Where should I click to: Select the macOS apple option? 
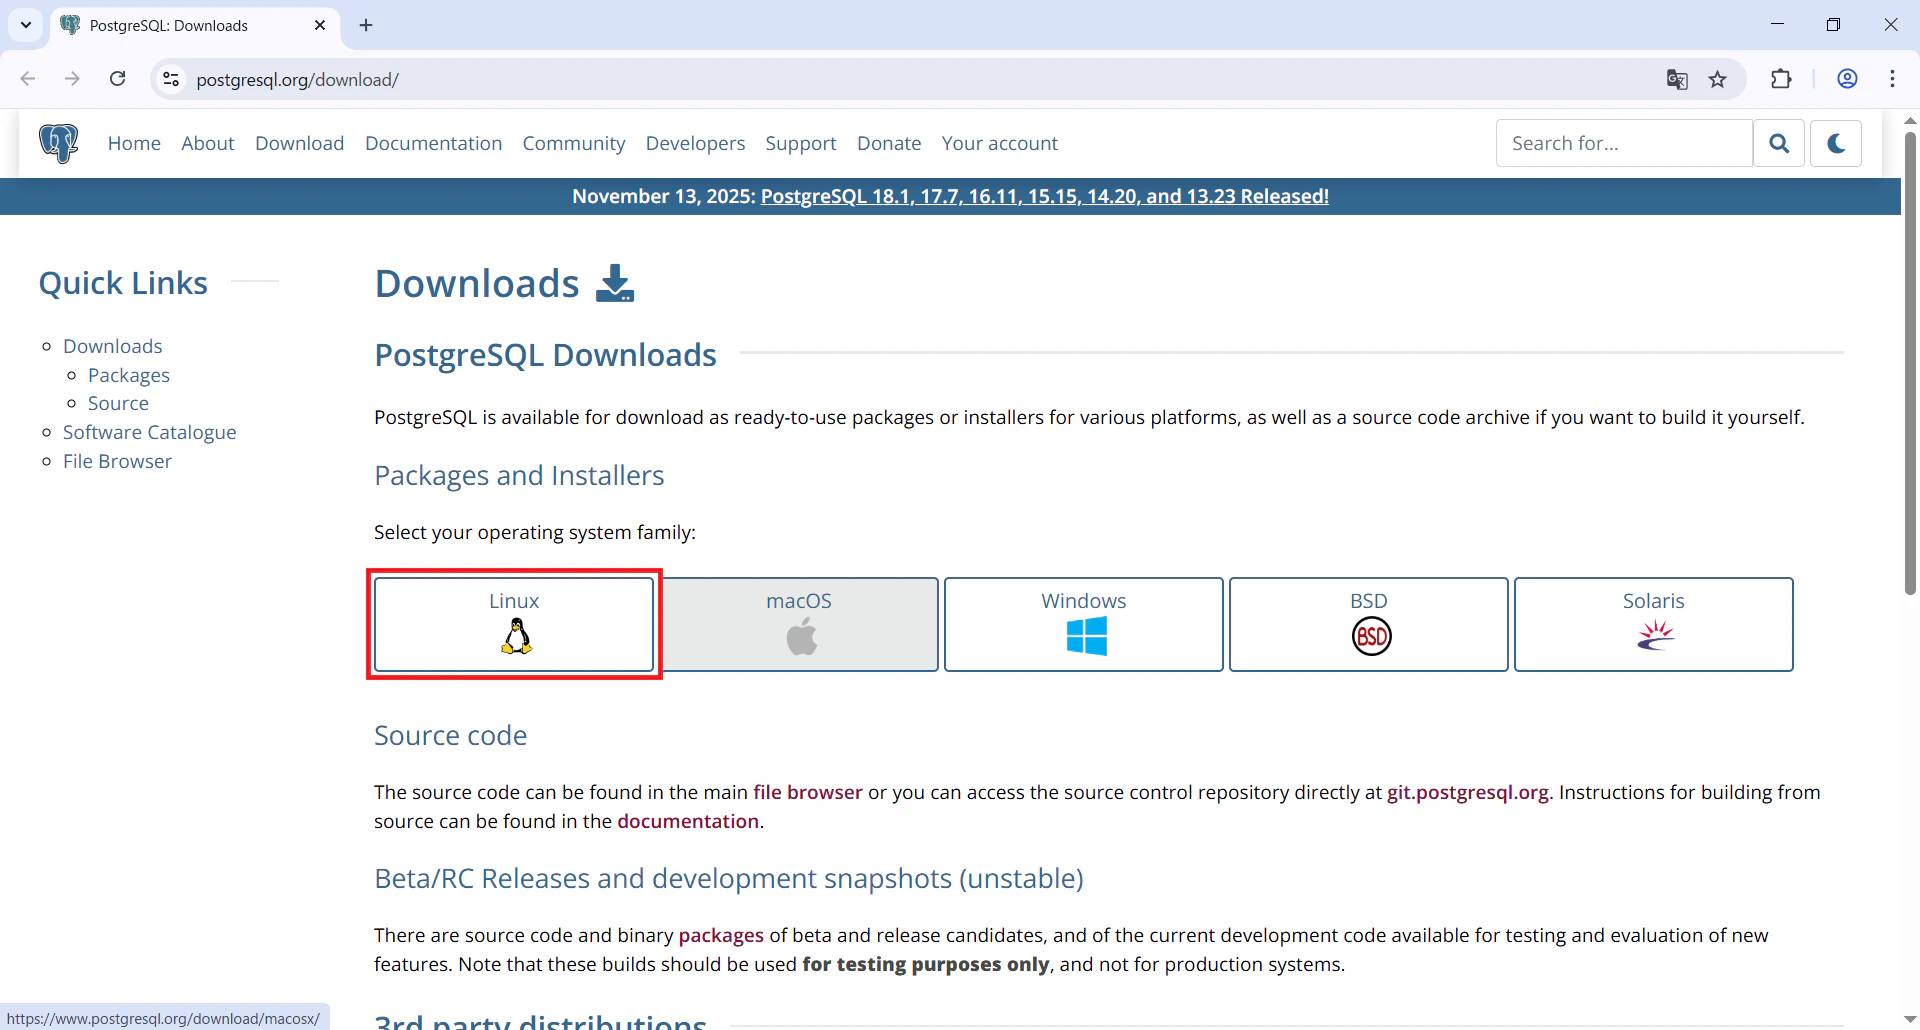point(799,624)
